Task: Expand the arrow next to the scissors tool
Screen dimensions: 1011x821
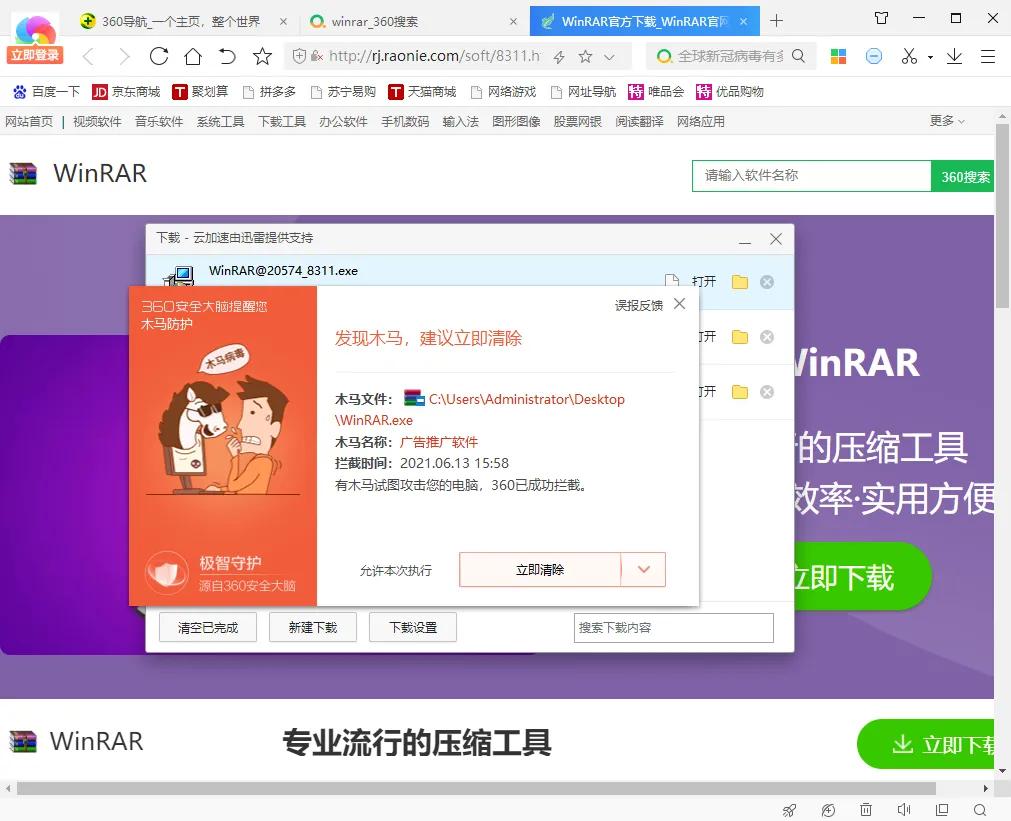Action: pos(929,57)
